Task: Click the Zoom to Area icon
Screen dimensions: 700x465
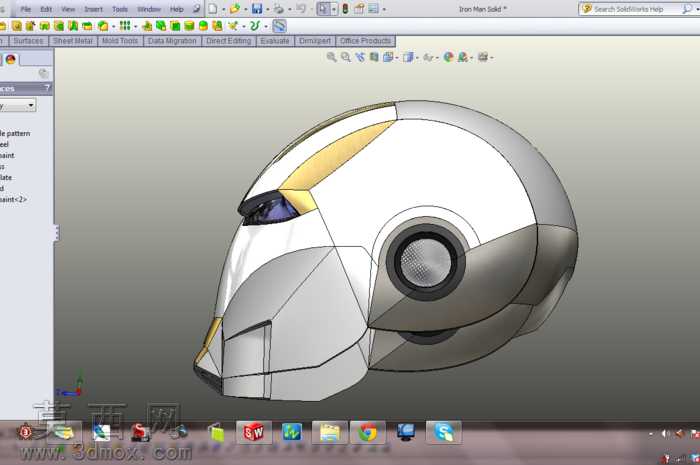Action: [x=346, y=57]
